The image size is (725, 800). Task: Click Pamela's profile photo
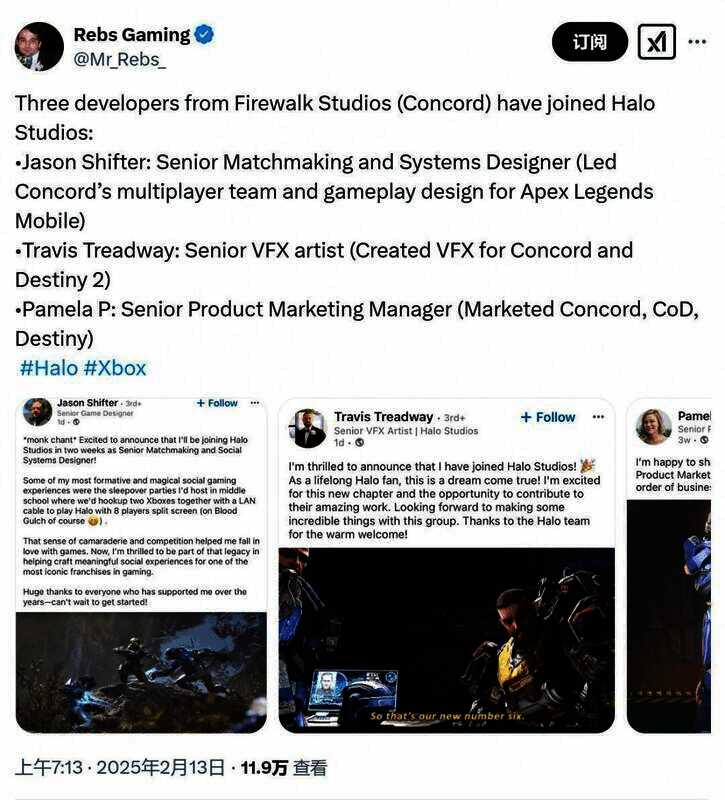(x=654, y=427)
